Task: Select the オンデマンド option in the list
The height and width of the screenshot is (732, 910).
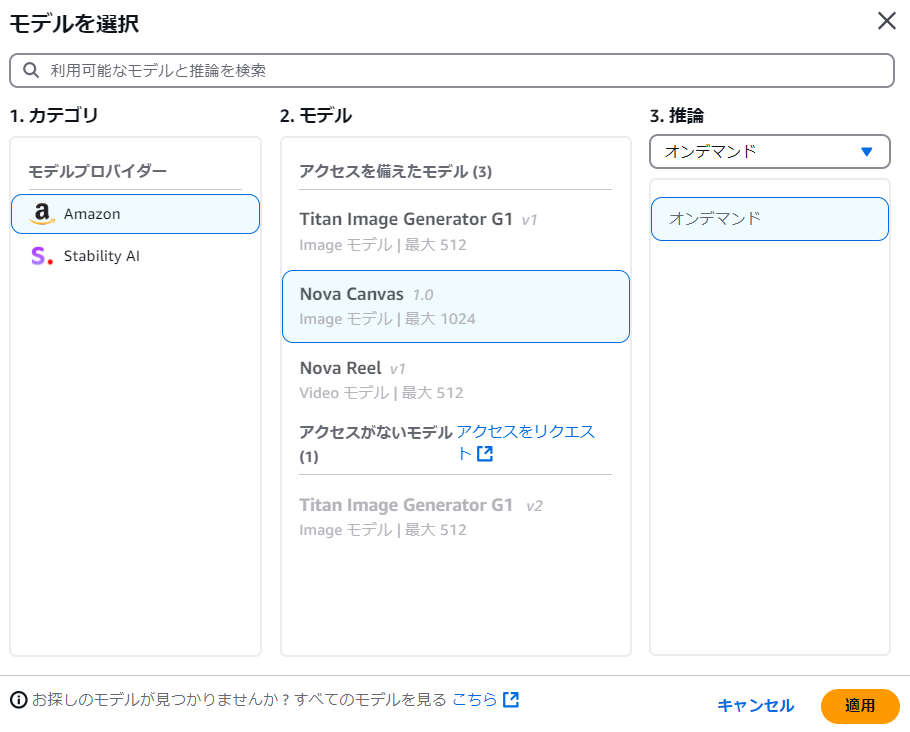Action: pos(770,219)
